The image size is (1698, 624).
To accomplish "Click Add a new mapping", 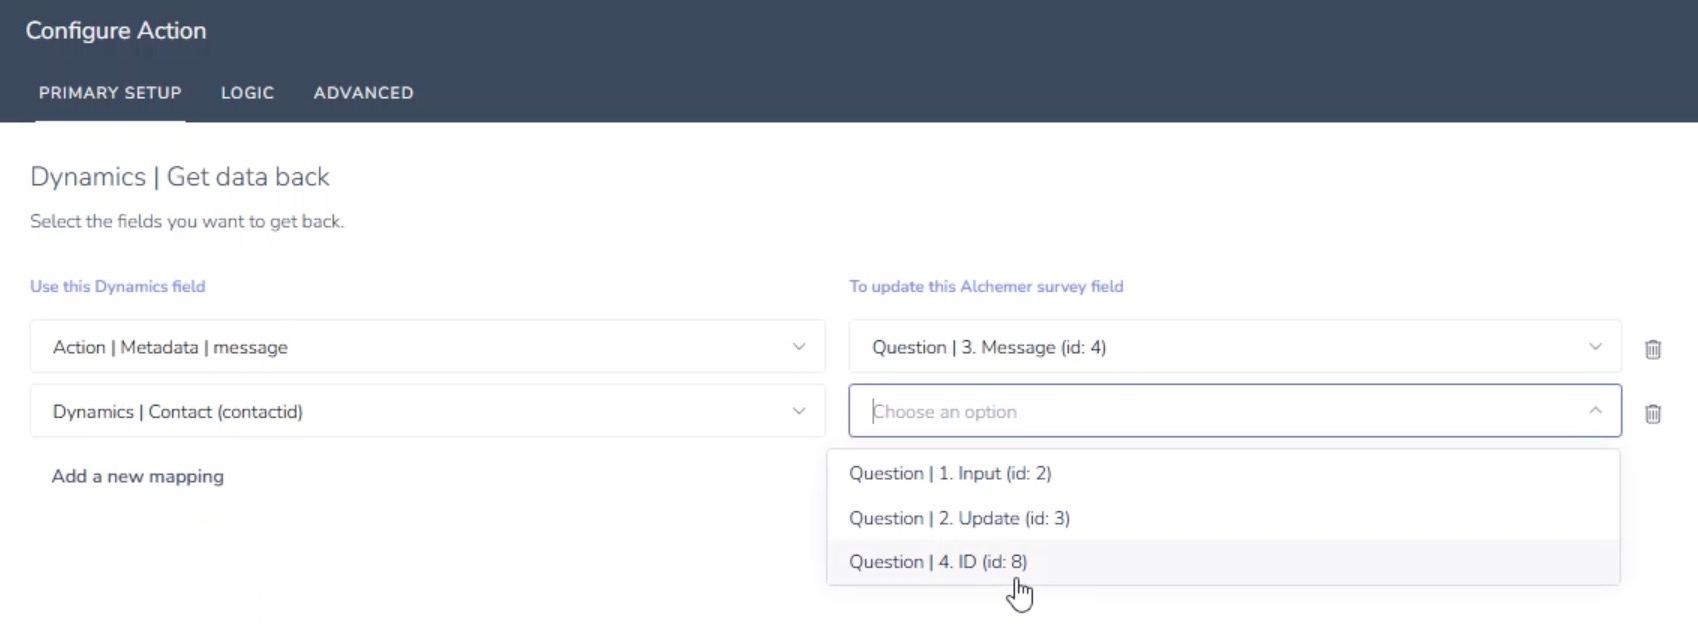I will (x=138, y=476).
